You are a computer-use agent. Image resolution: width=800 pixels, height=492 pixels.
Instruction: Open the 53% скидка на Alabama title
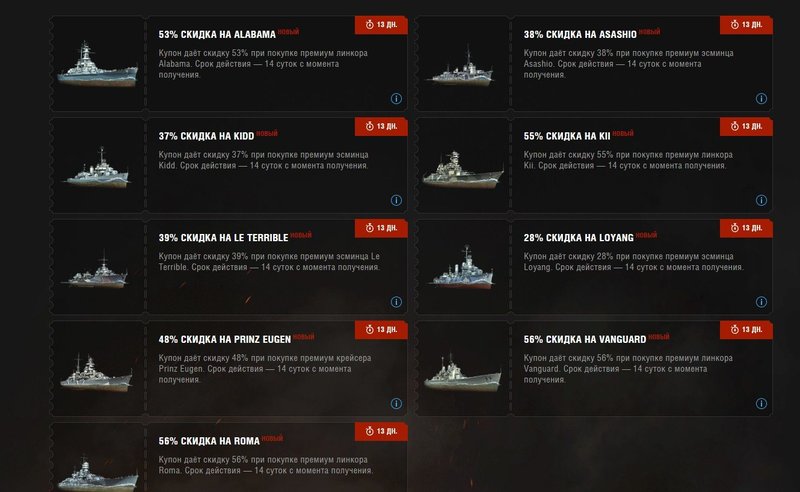tap(217, 35)
